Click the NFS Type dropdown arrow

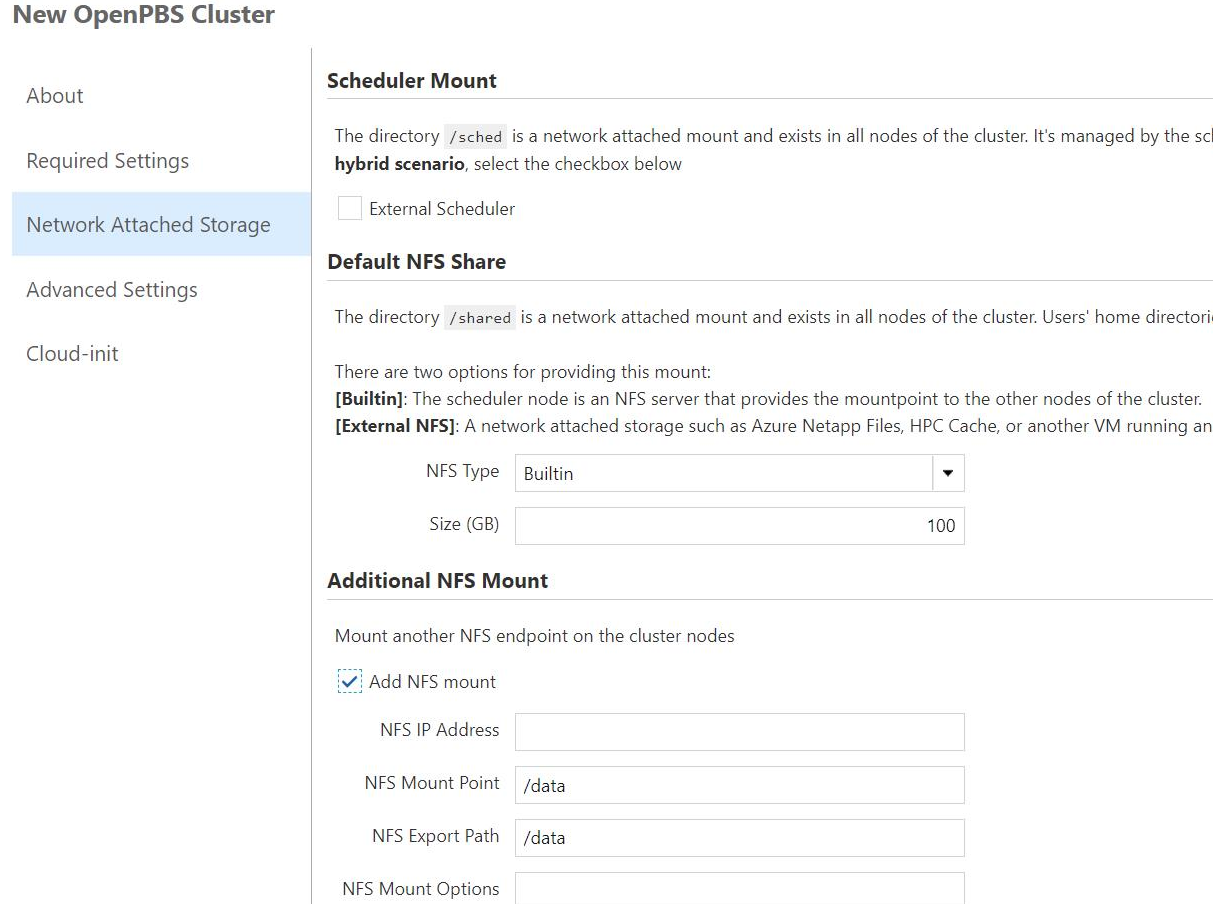[x=947, y=472]
